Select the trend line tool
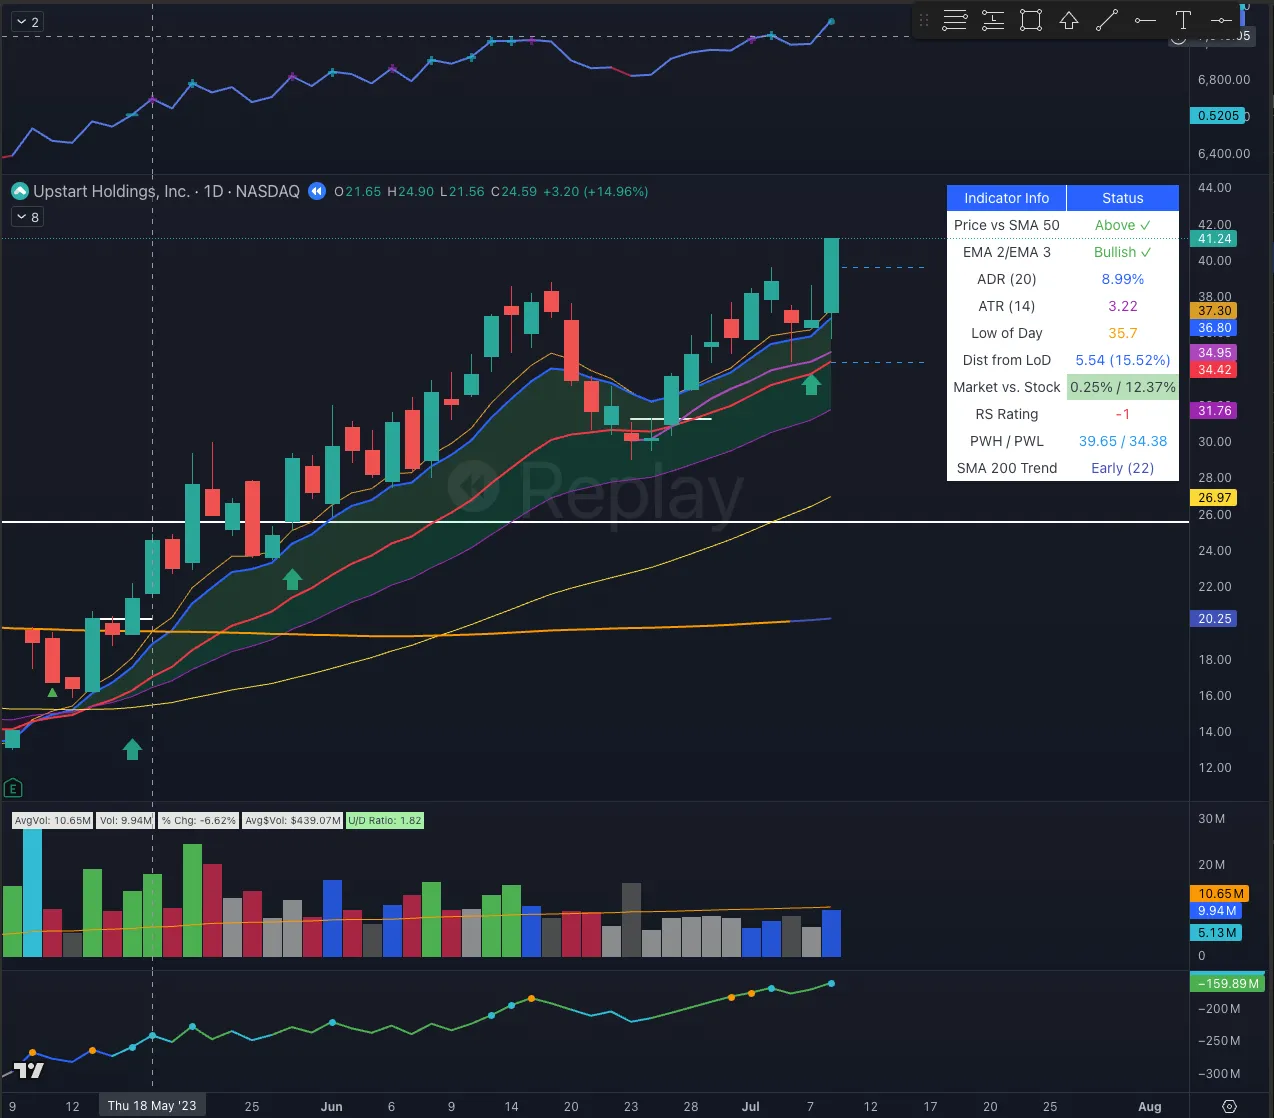This screenshot has height=1118, width=1274. pyautogui.click(x=1107, y=20)
